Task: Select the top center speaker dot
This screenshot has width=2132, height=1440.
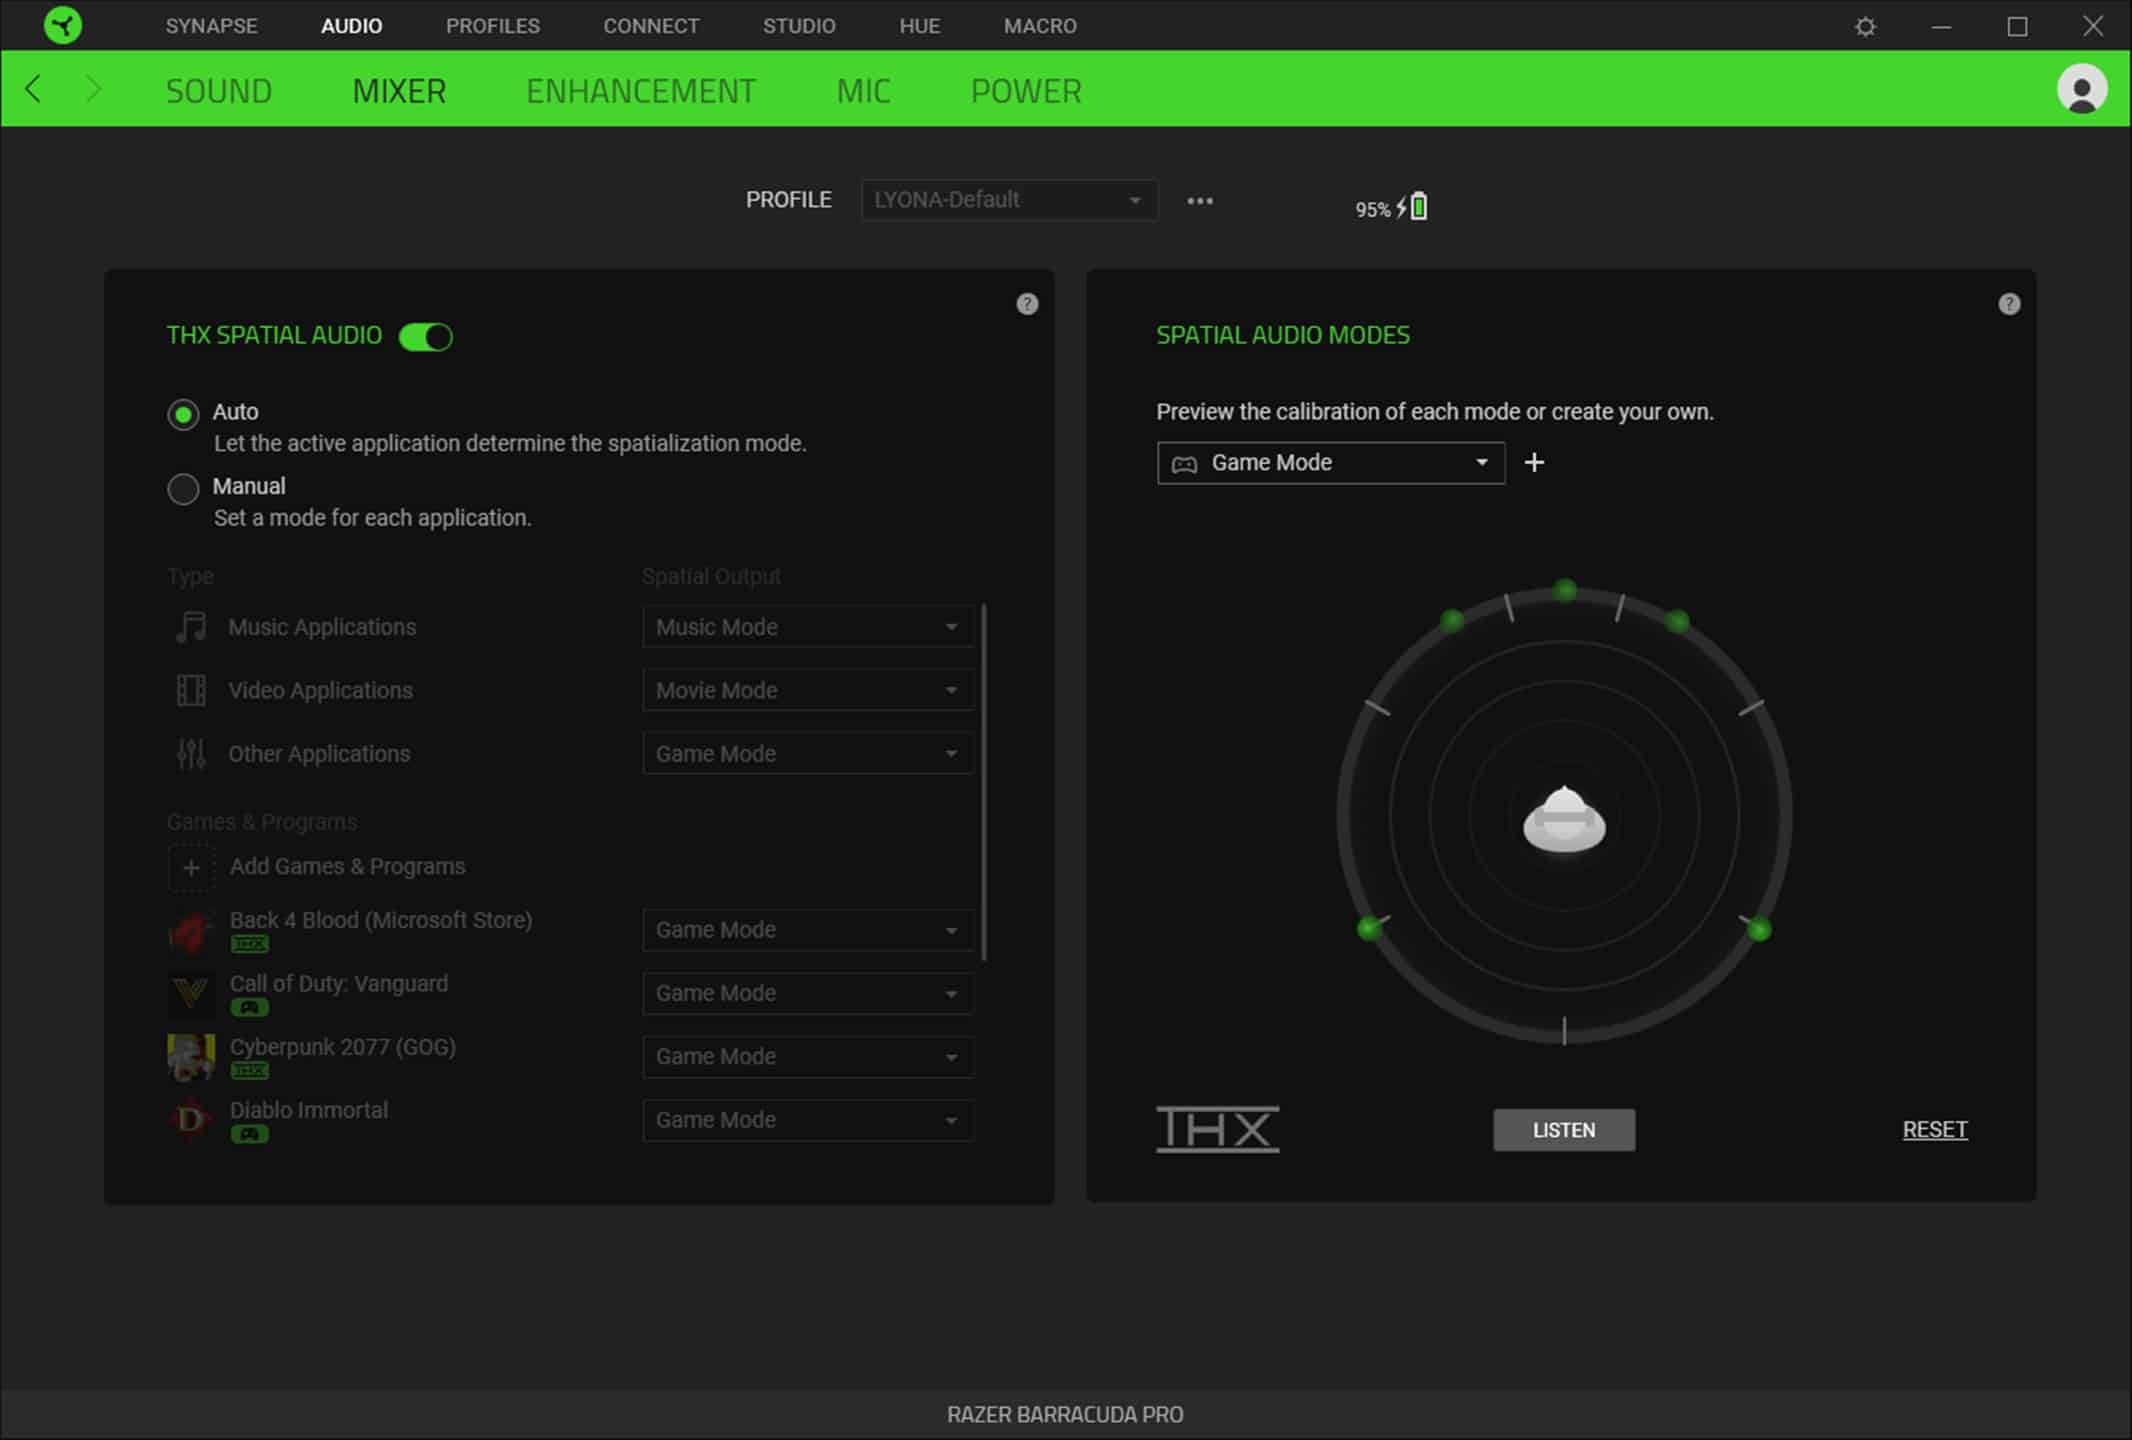Action: click(x=1565, y=591)
